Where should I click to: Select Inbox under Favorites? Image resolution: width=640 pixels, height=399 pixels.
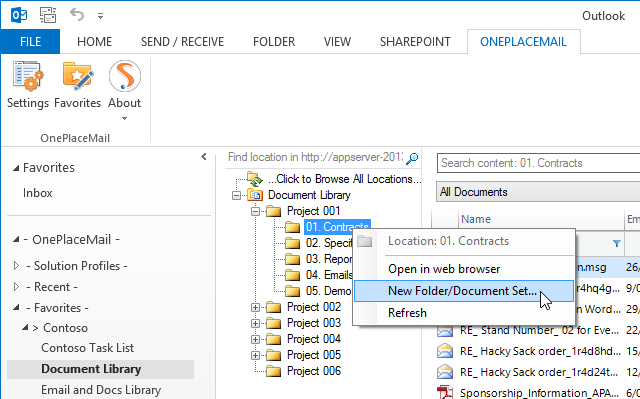(38, 193)
